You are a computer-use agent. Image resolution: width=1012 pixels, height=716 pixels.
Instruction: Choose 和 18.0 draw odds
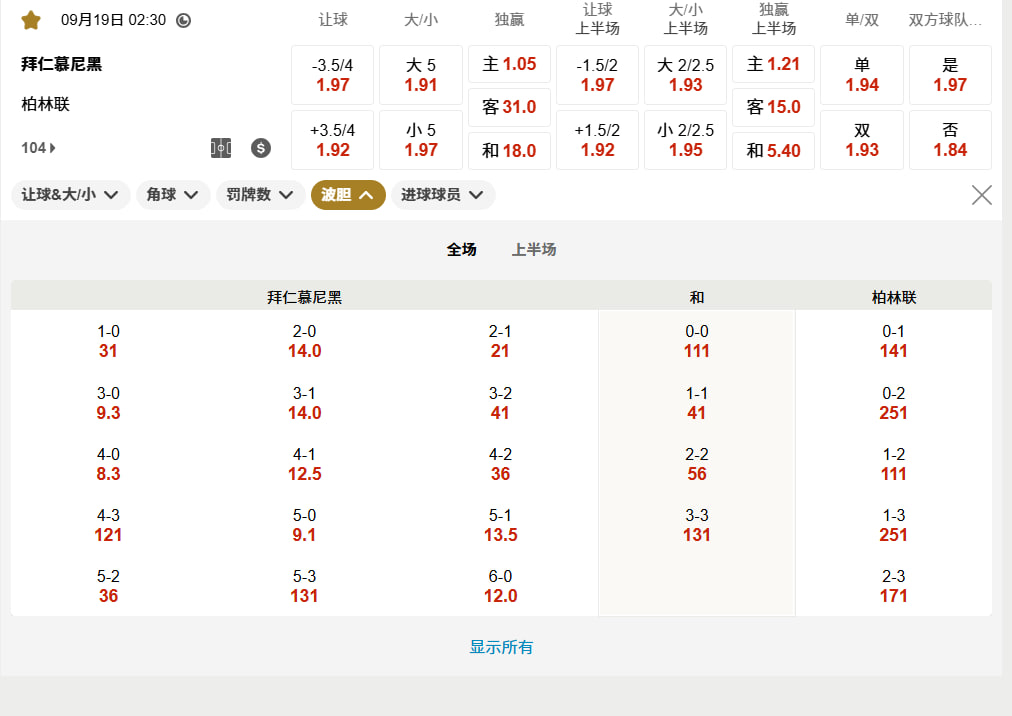pyautogui.click(x=509, y=151)
